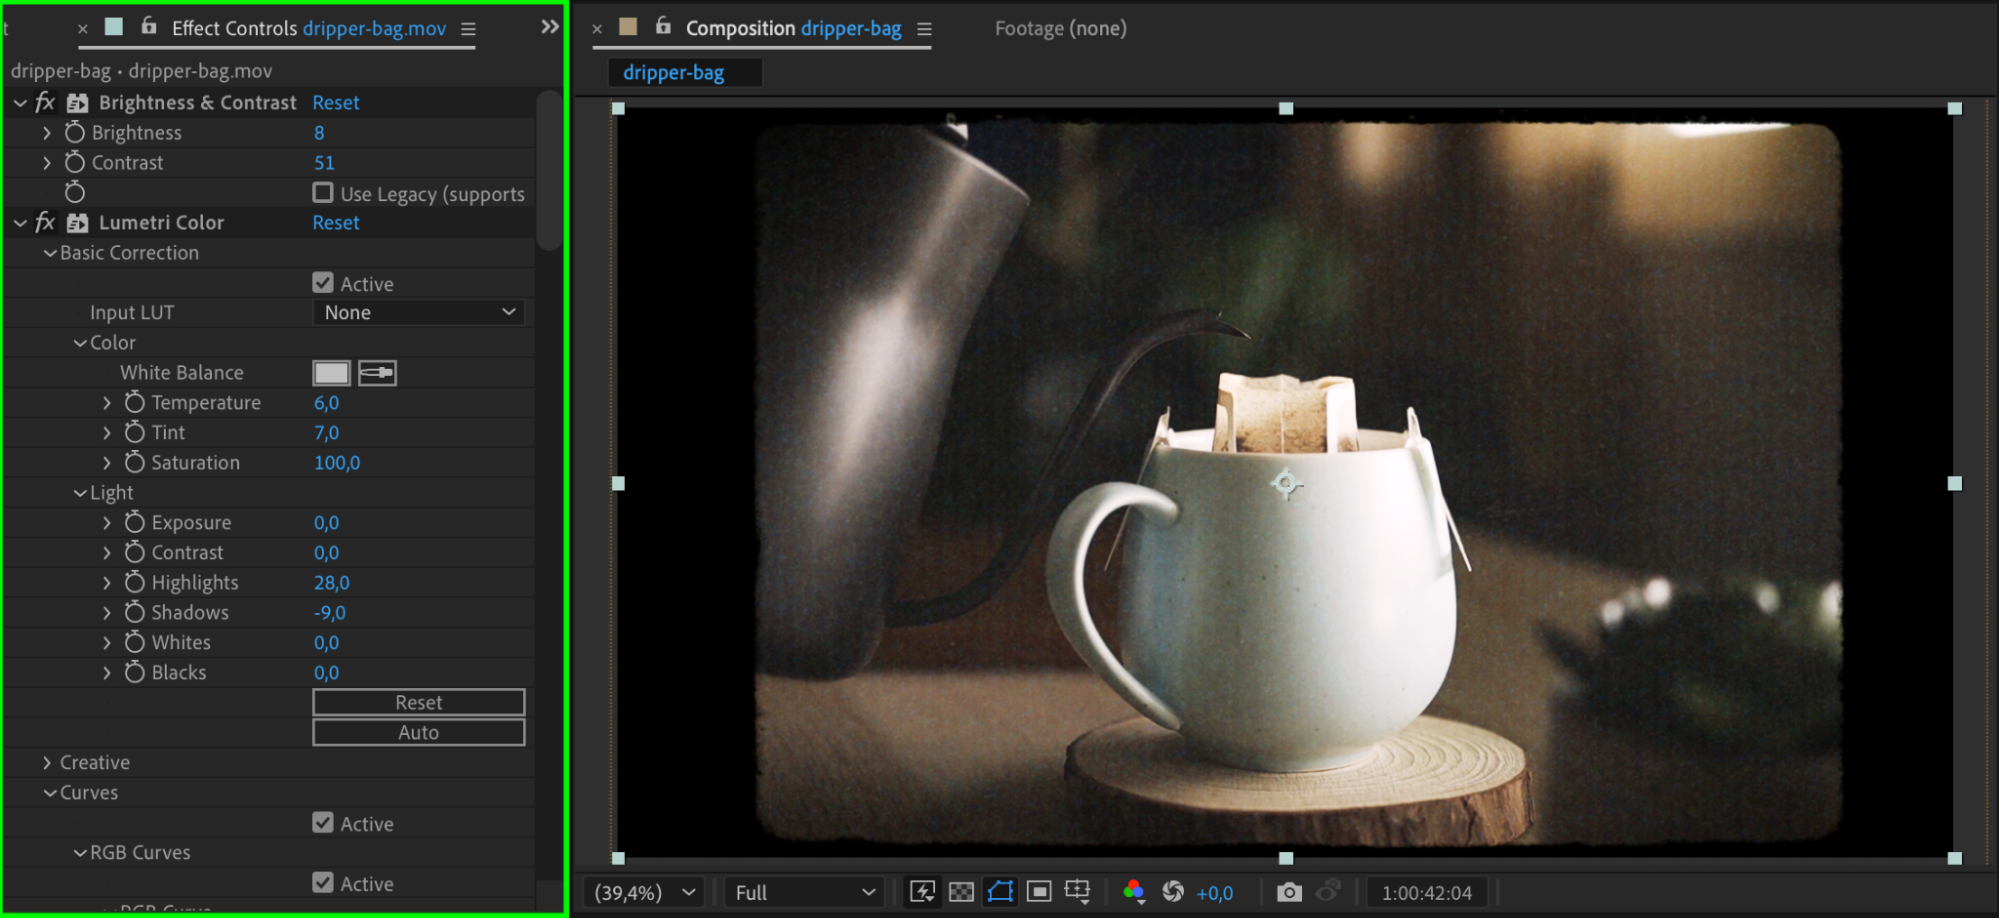Open the resolution Full dropdown
1999x918 pixels.
[804, 892]
